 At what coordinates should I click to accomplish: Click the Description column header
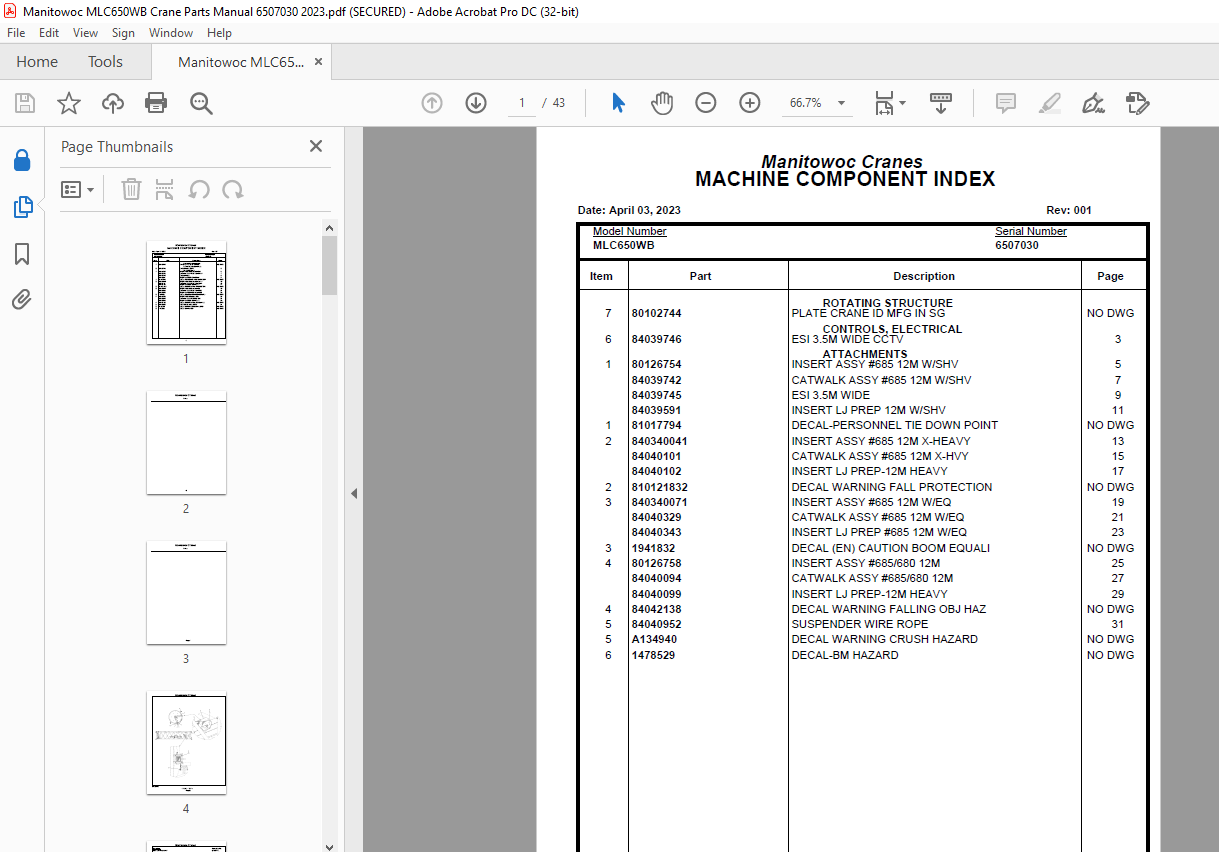(924, 276)
